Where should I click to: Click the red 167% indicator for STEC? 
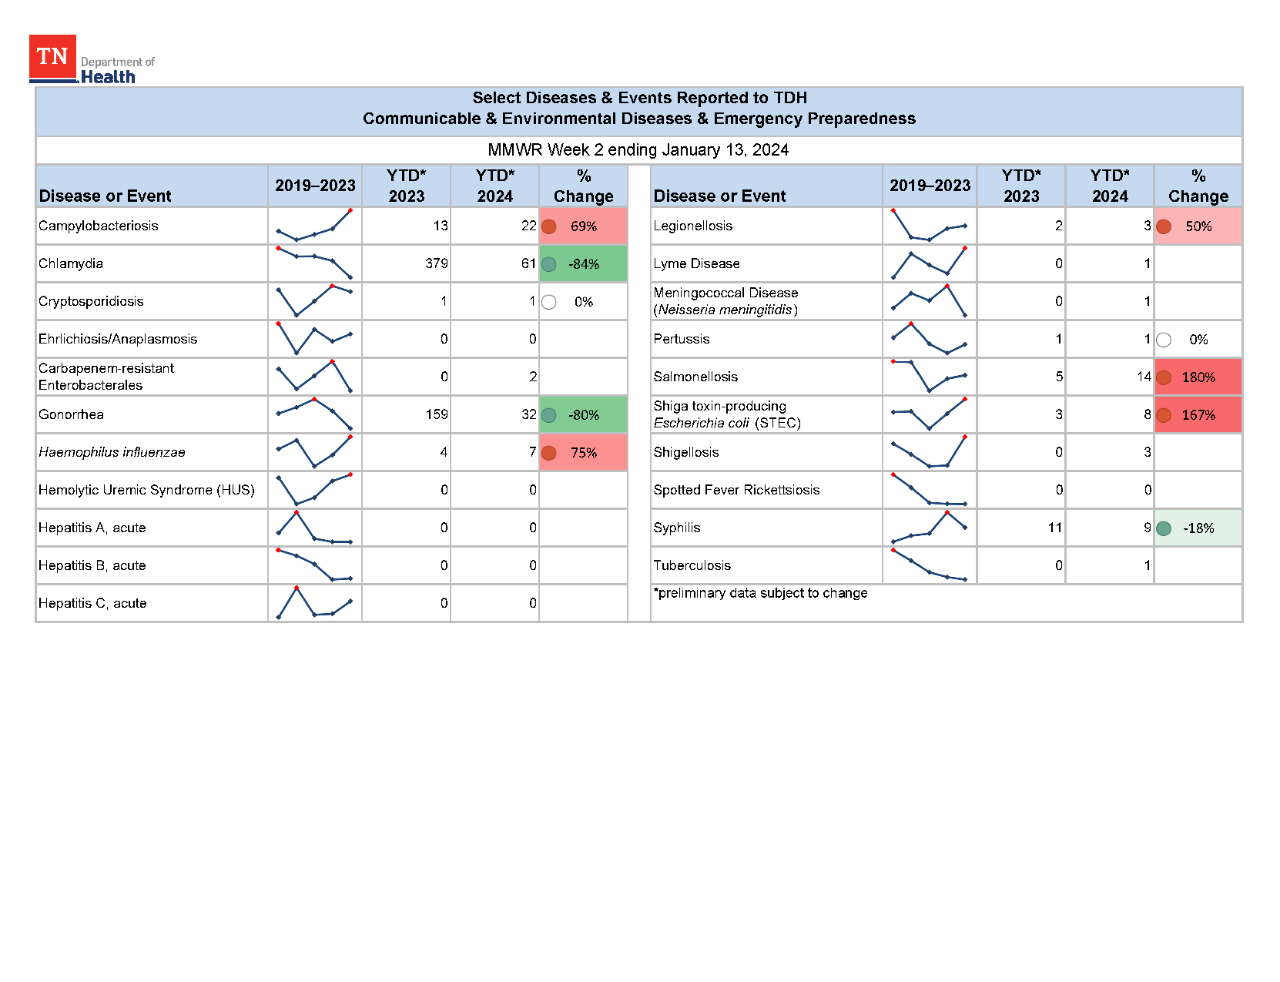point(1163,414)
